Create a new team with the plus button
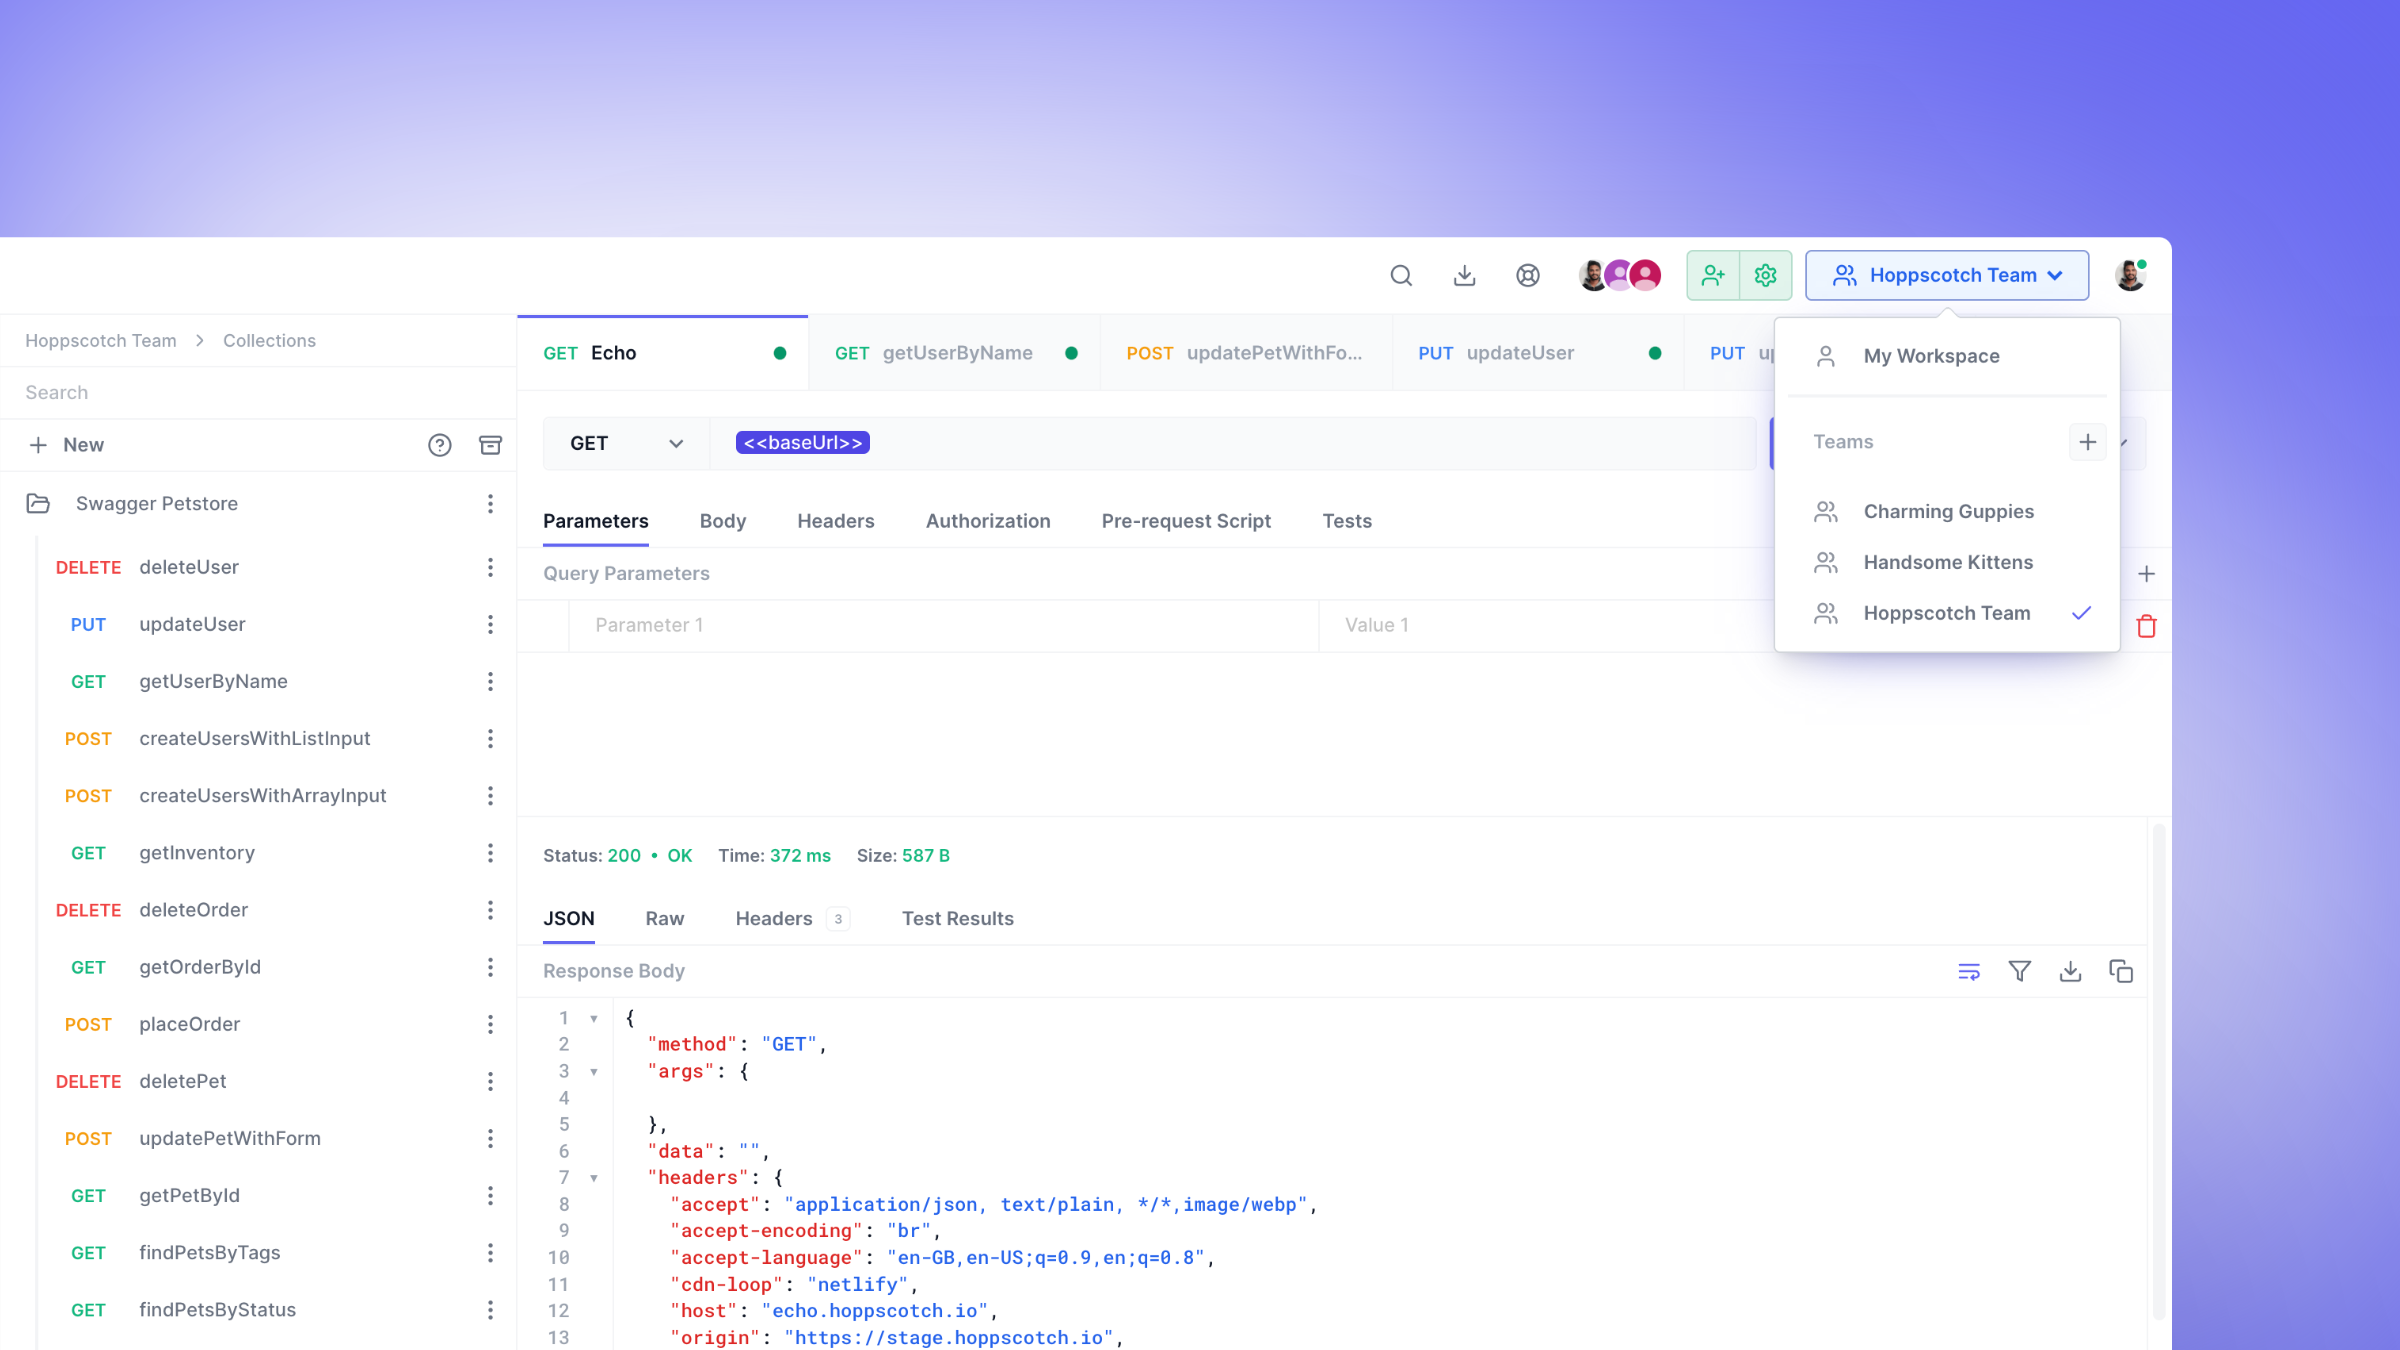Image resolution: width=2400 pixels, height=1350 pixels. point(2087,441)
